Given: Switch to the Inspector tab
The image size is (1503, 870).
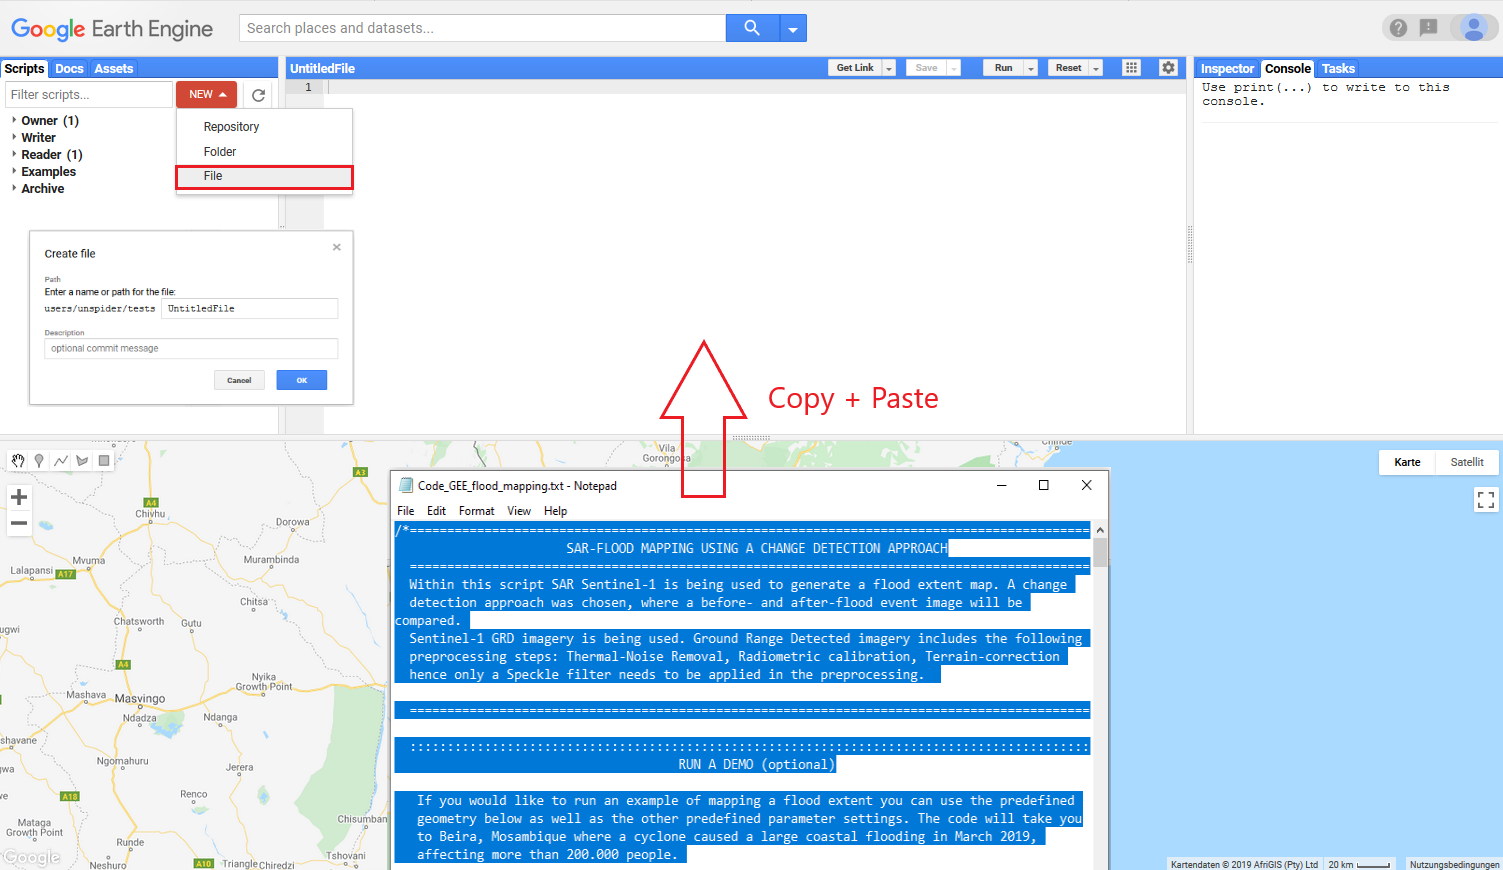Looking at the screenshot, I should click(1227, 68).
